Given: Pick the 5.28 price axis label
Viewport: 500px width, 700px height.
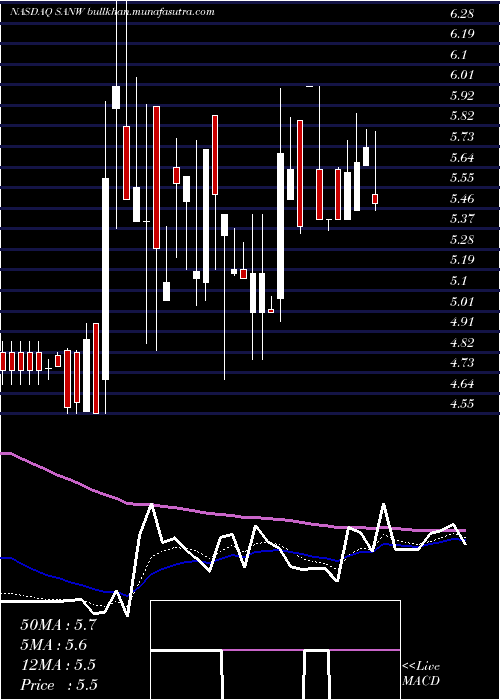Looking at the screenshot, I should pos(462,240).
